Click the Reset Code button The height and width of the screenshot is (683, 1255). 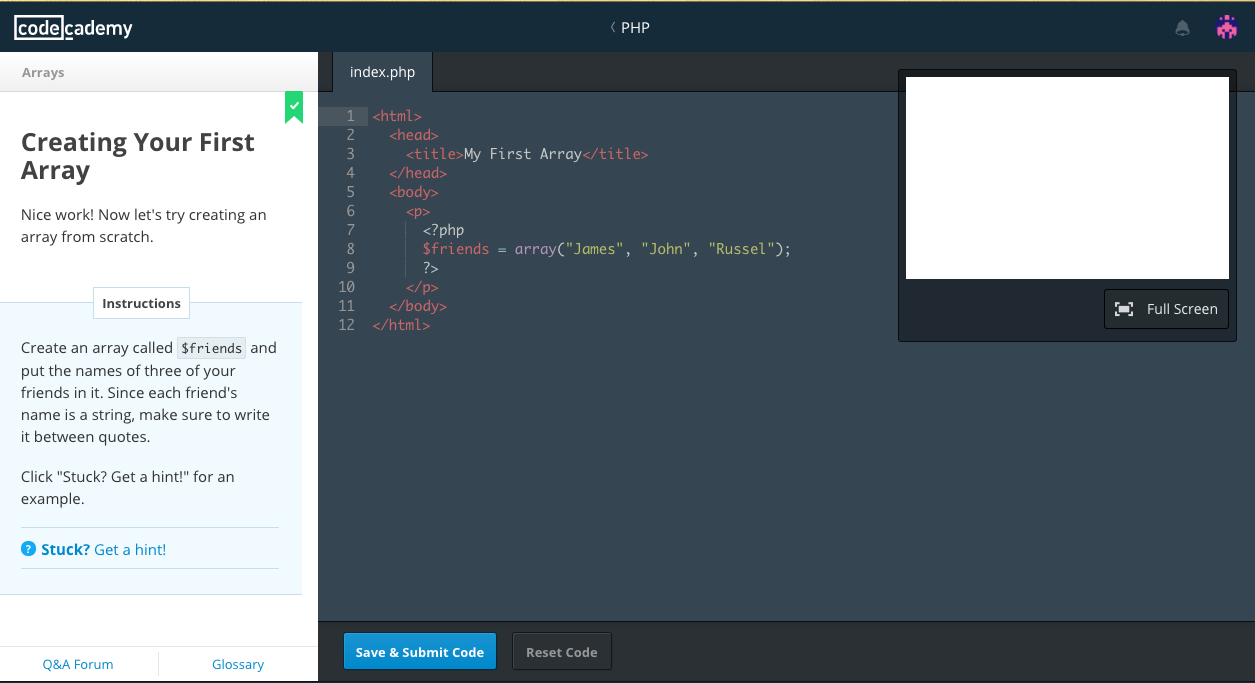coord(562,652)
